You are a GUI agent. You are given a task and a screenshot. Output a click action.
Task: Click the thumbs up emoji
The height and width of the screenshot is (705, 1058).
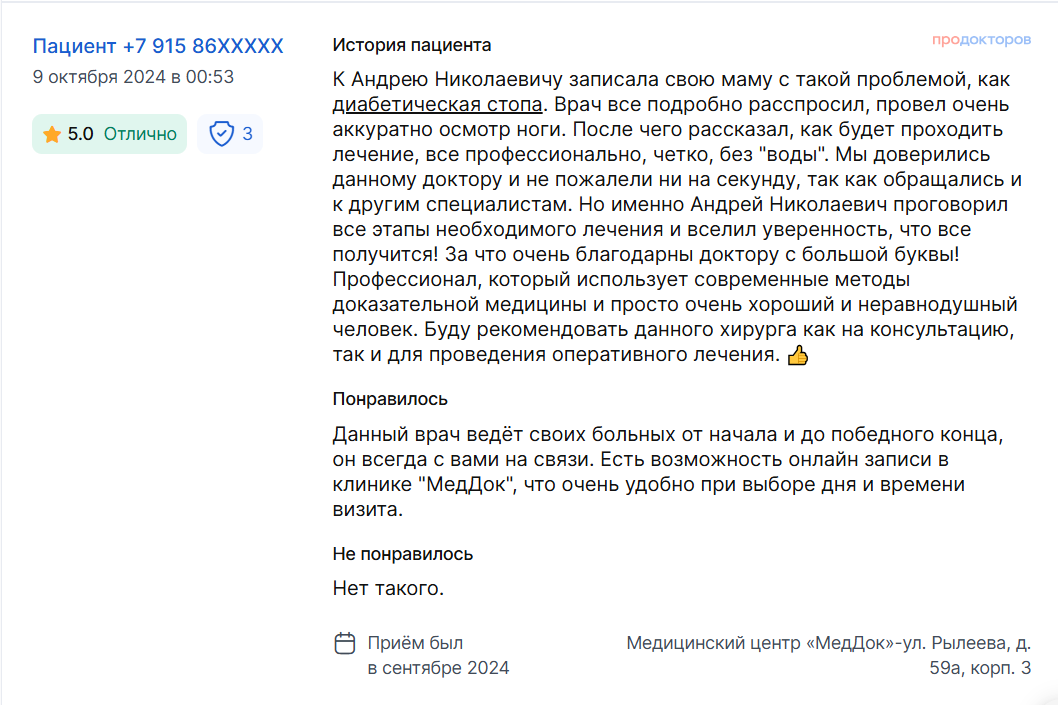798,355
